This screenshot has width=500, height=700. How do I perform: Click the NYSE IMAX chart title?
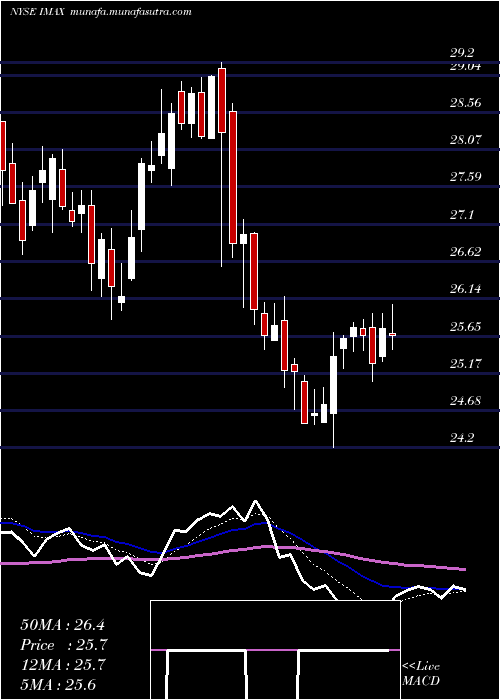pos(38,12)
